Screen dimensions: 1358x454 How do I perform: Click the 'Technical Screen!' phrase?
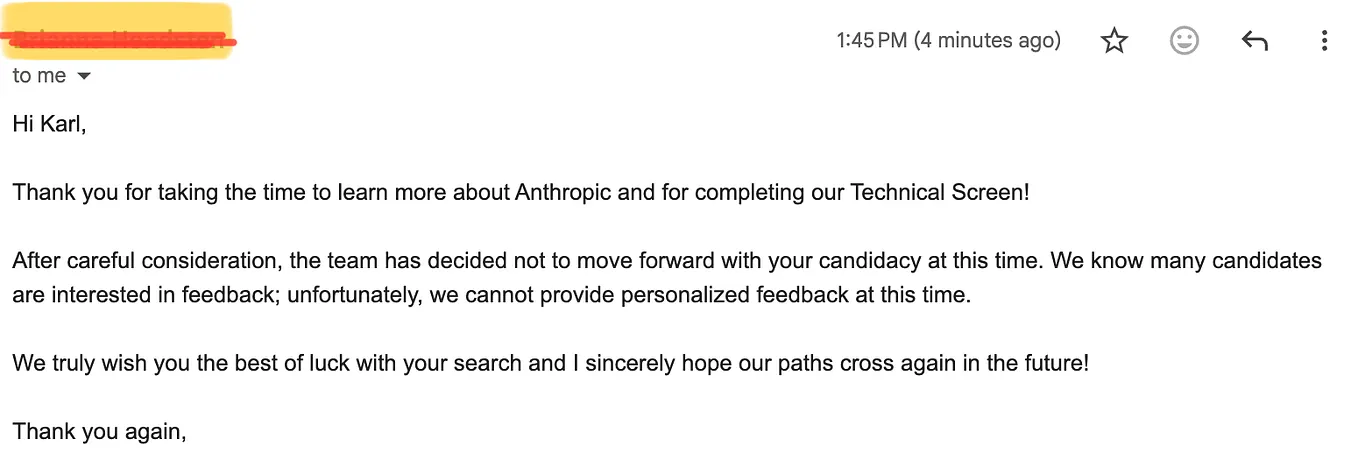[x=939, y=192]
